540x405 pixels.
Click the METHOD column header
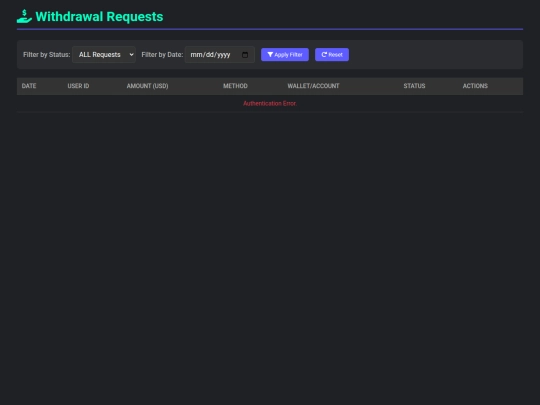(235, 86)
